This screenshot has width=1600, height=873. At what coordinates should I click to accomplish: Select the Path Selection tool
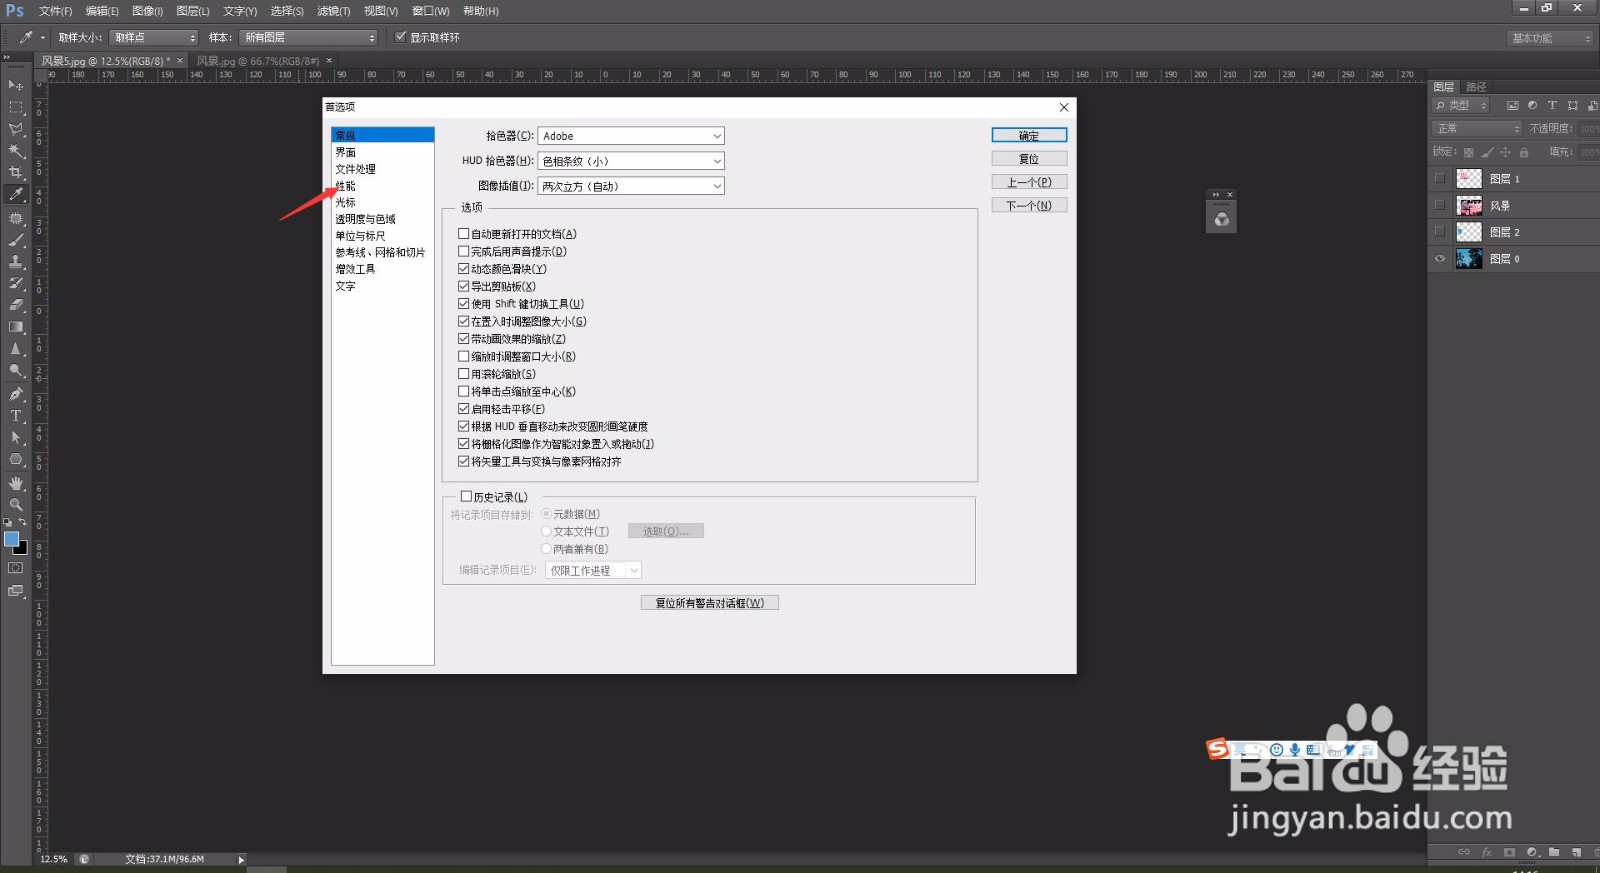16,438
